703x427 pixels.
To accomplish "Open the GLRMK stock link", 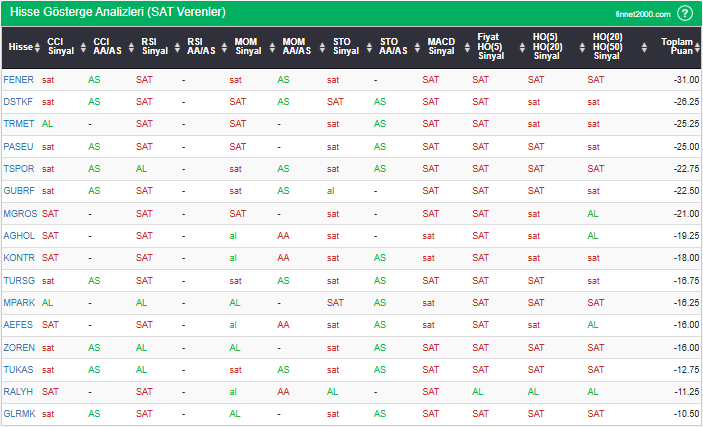I will tap(19, 413).
